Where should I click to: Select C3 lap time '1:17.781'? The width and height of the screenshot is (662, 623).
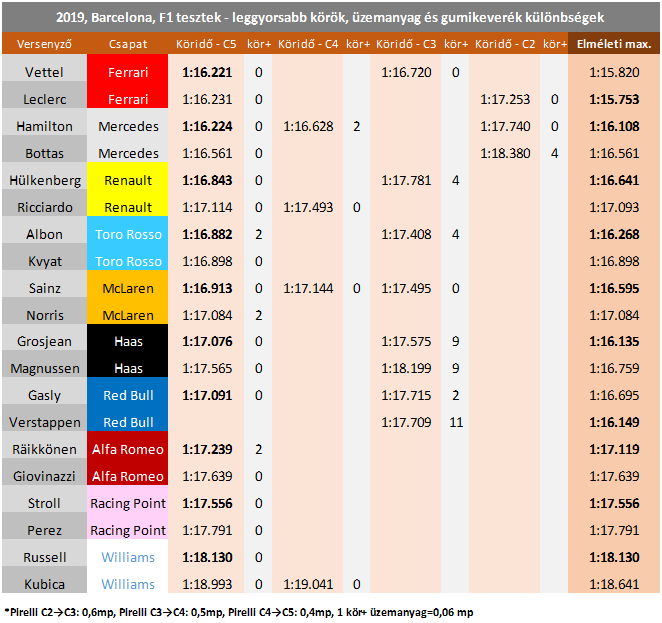tap(406, 180)
